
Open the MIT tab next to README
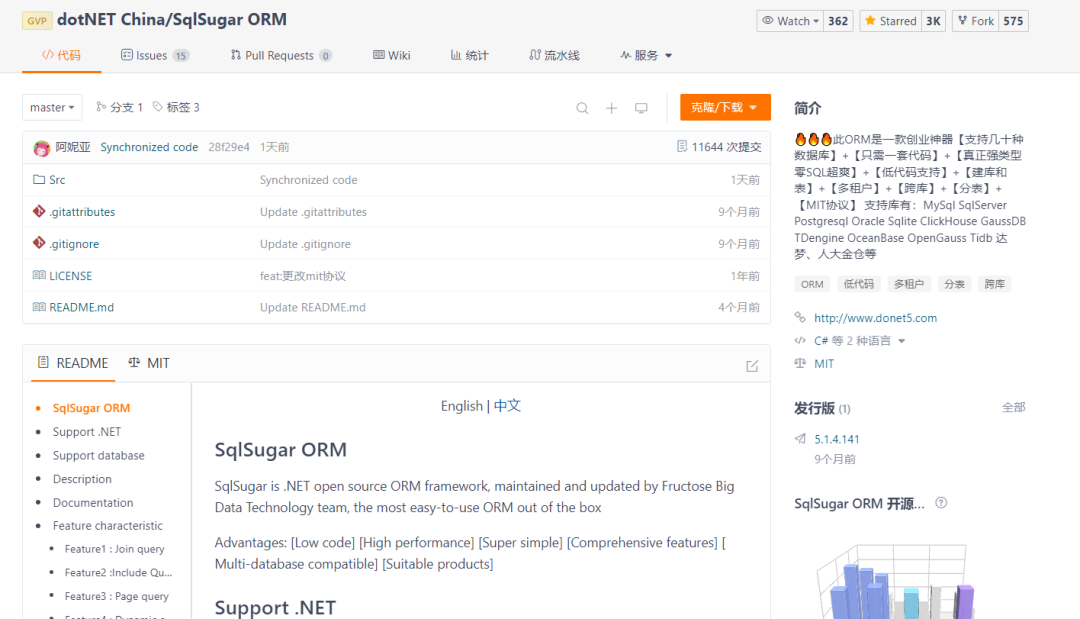pyautogui.click(x=149, y=363)
